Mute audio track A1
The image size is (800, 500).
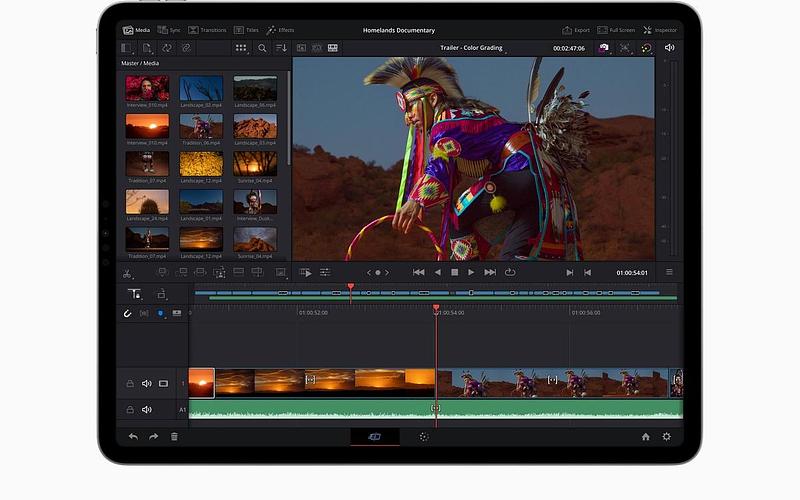[x=147, y=409]
